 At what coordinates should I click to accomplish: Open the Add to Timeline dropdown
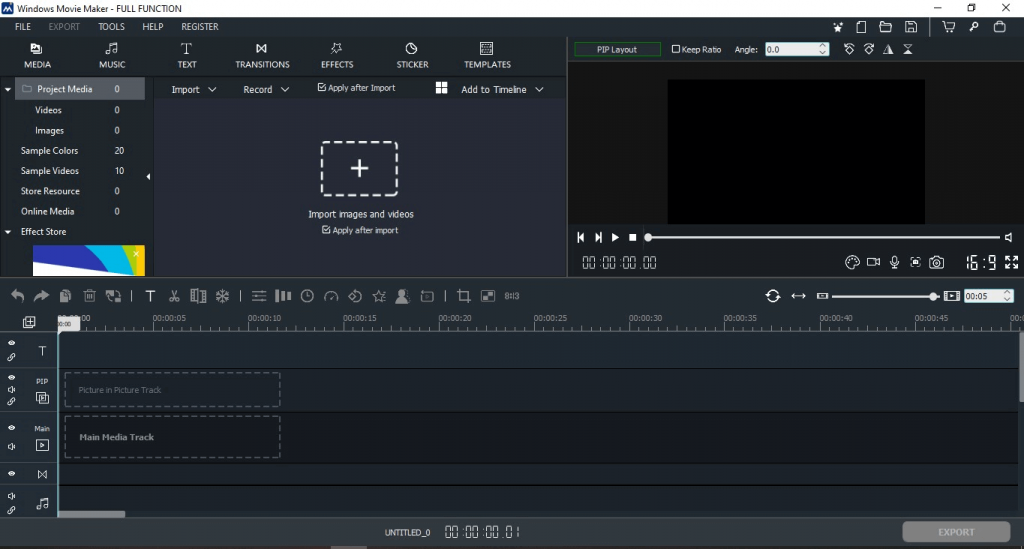(502, 90)
